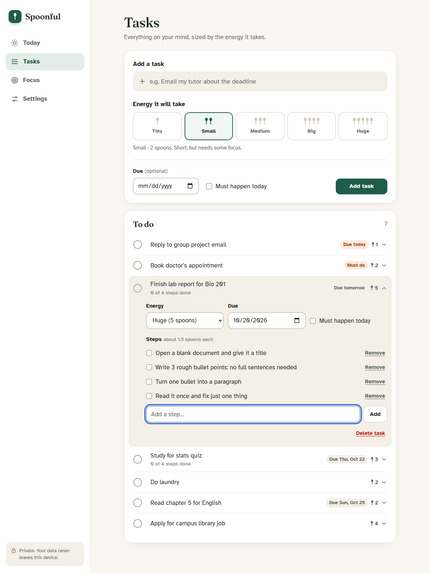Screen dimensions: 430x573
Task: Mark Study for stats quiz done
Action: (138, 459)
